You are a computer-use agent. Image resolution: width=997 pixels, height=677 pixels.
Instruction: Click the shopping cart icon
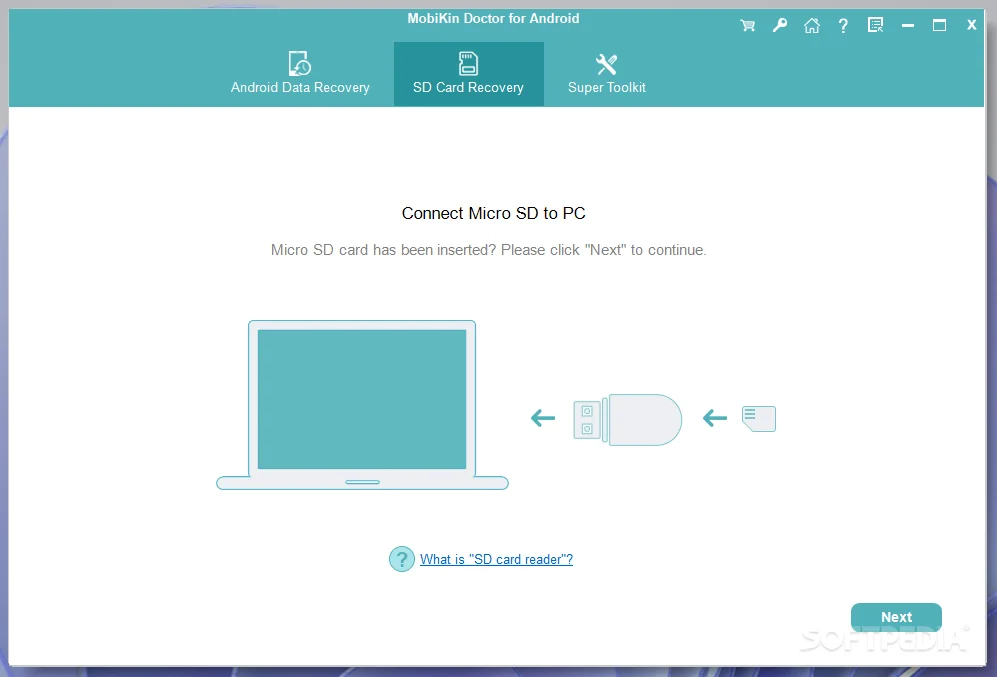[747, 25]
